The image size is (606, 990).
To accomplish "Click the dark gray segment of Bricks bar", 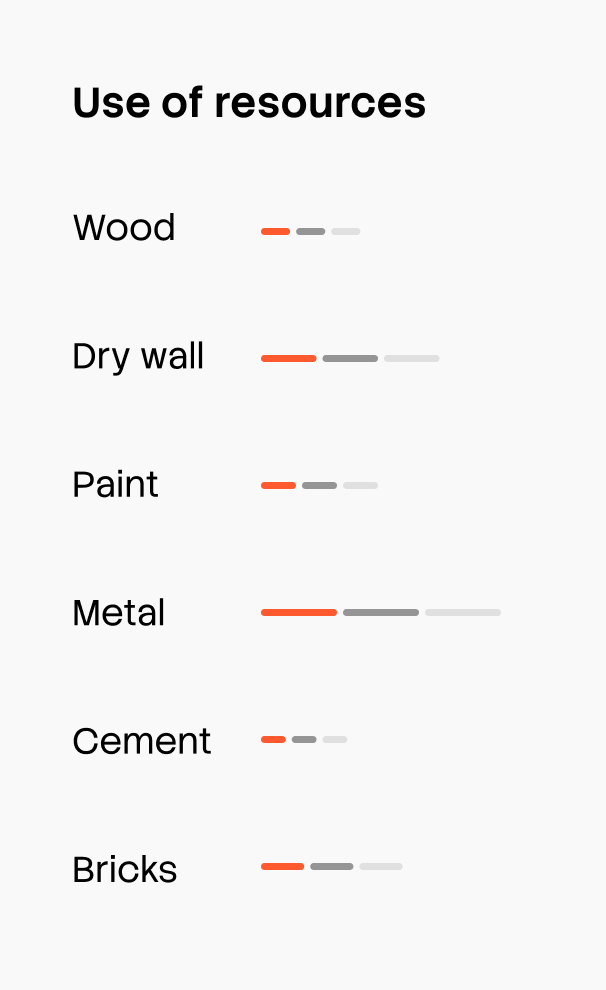I will [331, 866].
